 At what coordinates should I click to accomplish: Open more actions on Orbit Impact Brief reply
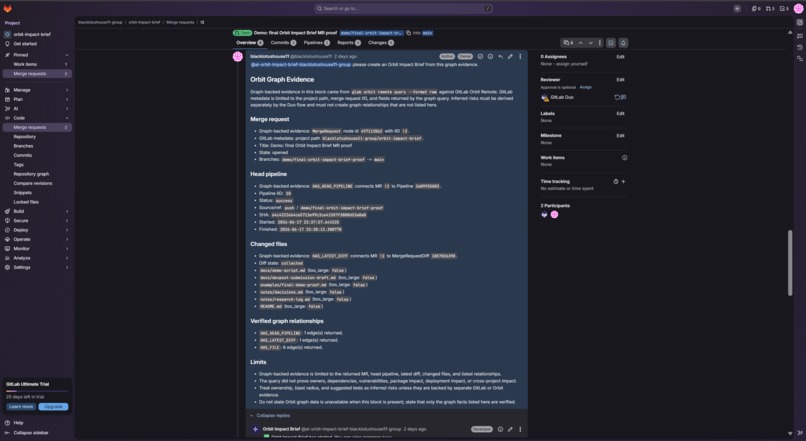(520, 429)
